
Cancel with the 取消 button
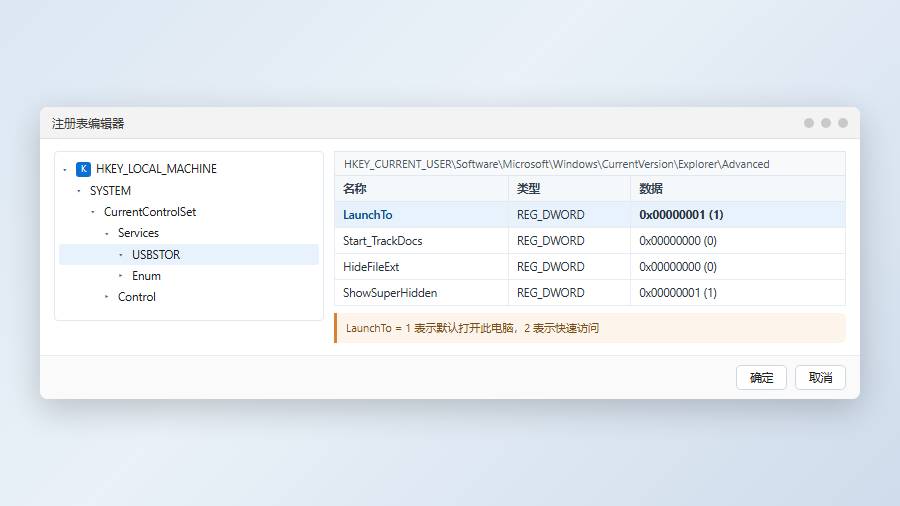point(820,377)
